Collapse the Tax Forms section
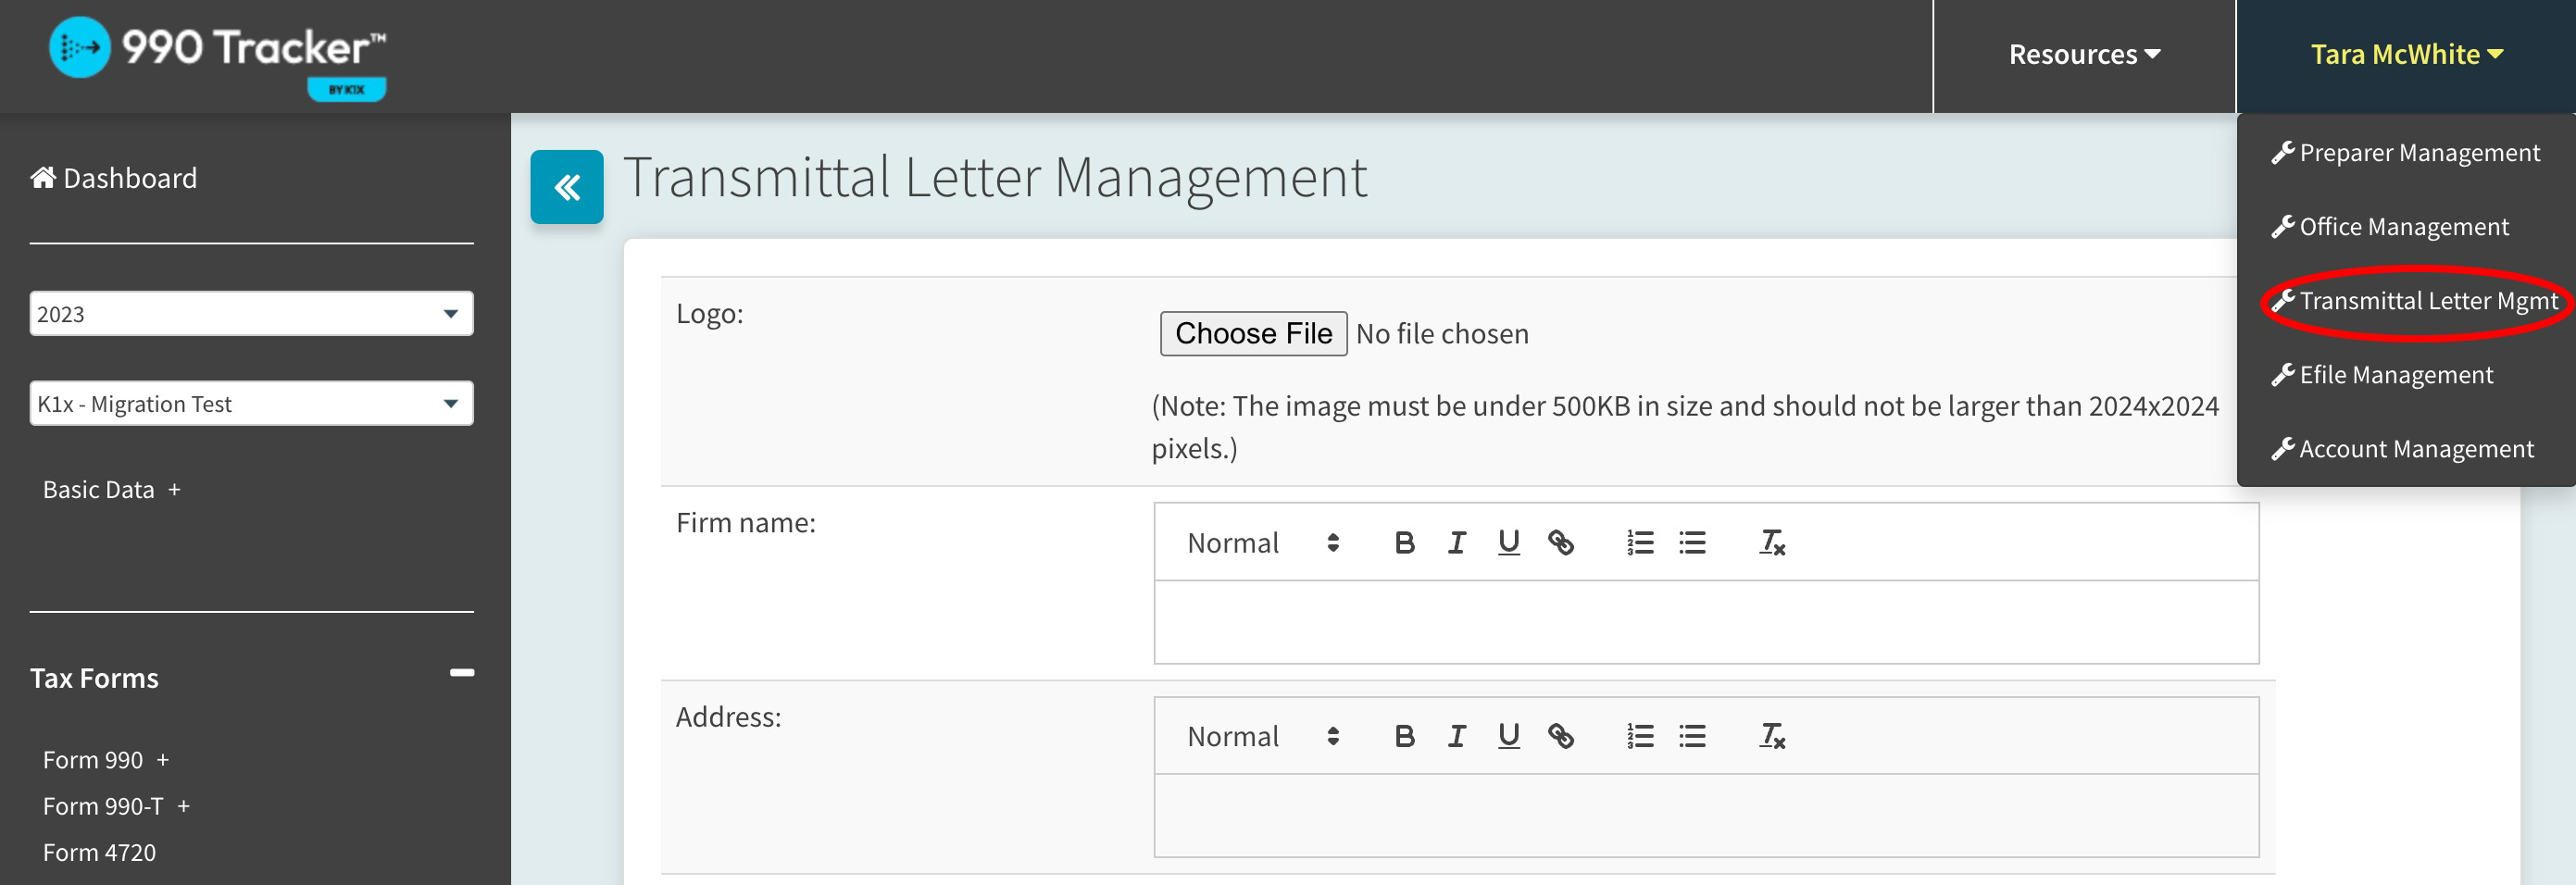The width and height of the screenshot is (2576, 885). pos(461,673)
